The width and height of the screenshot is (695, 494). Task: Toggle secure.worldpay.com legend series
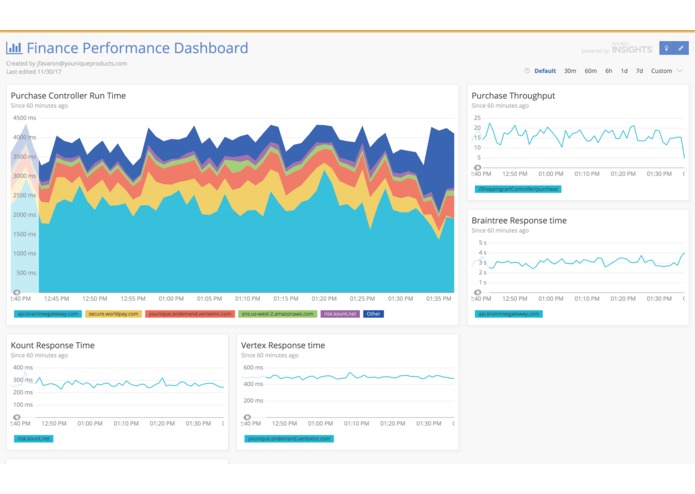click(113, 314)
